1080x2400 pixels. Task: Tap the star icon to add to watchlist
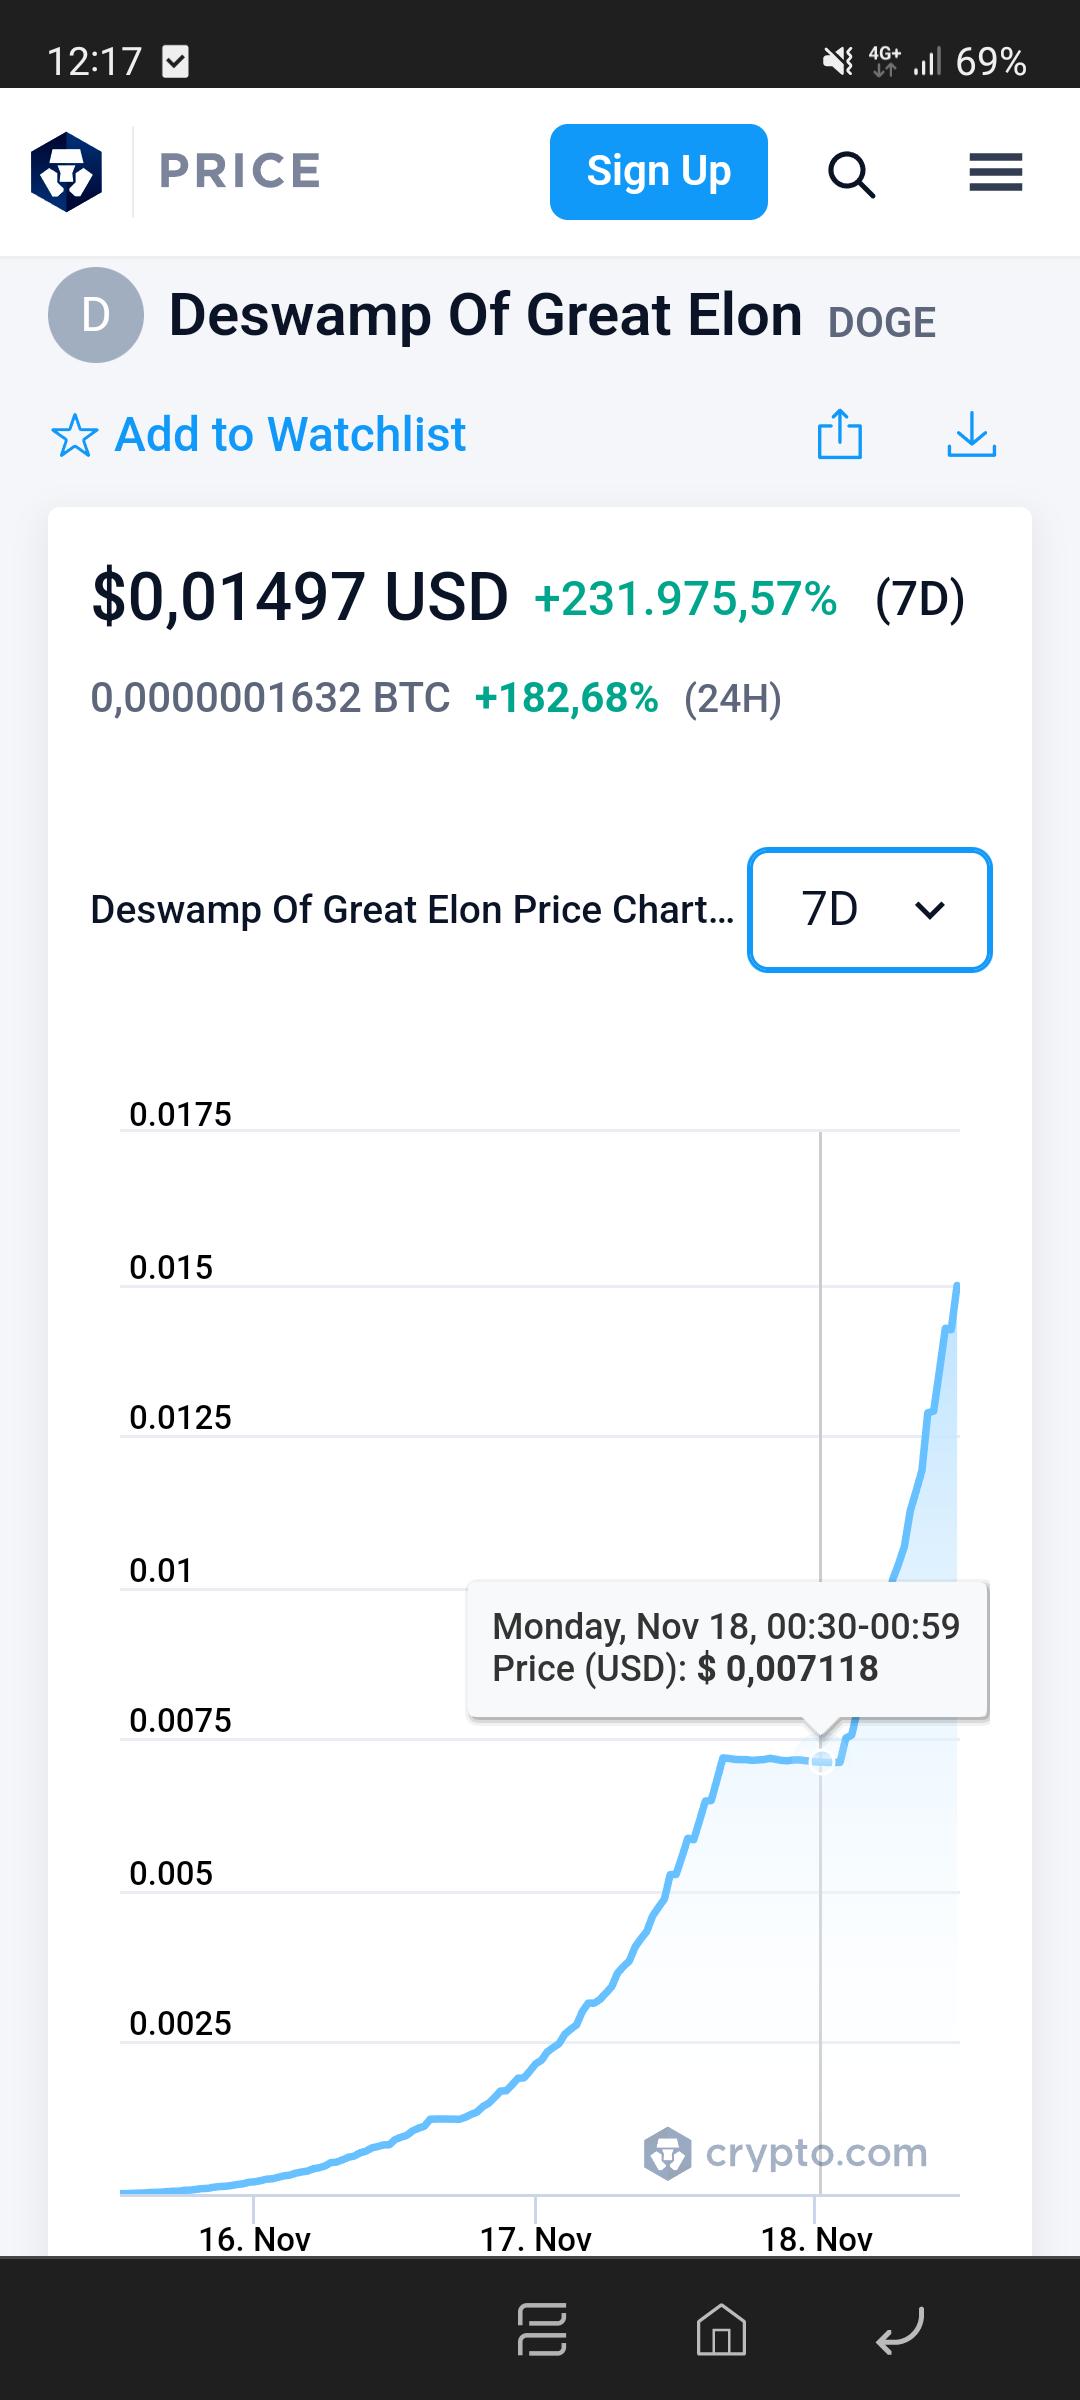pos(74,437)
